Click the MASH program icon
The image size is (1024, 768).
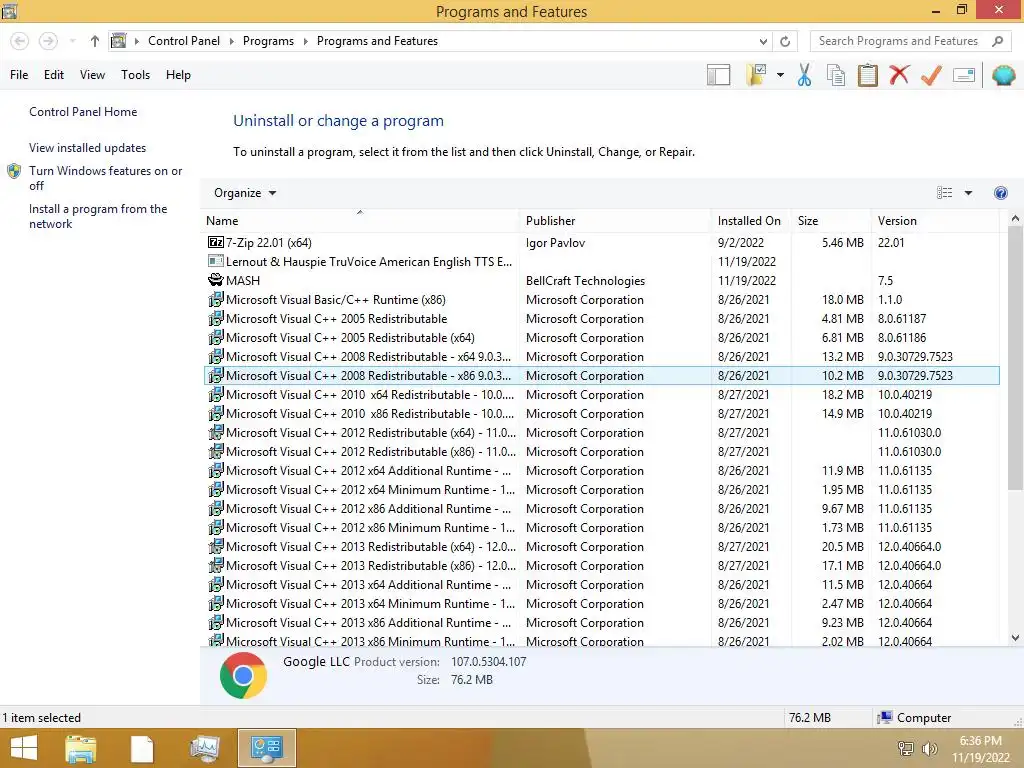216,280
